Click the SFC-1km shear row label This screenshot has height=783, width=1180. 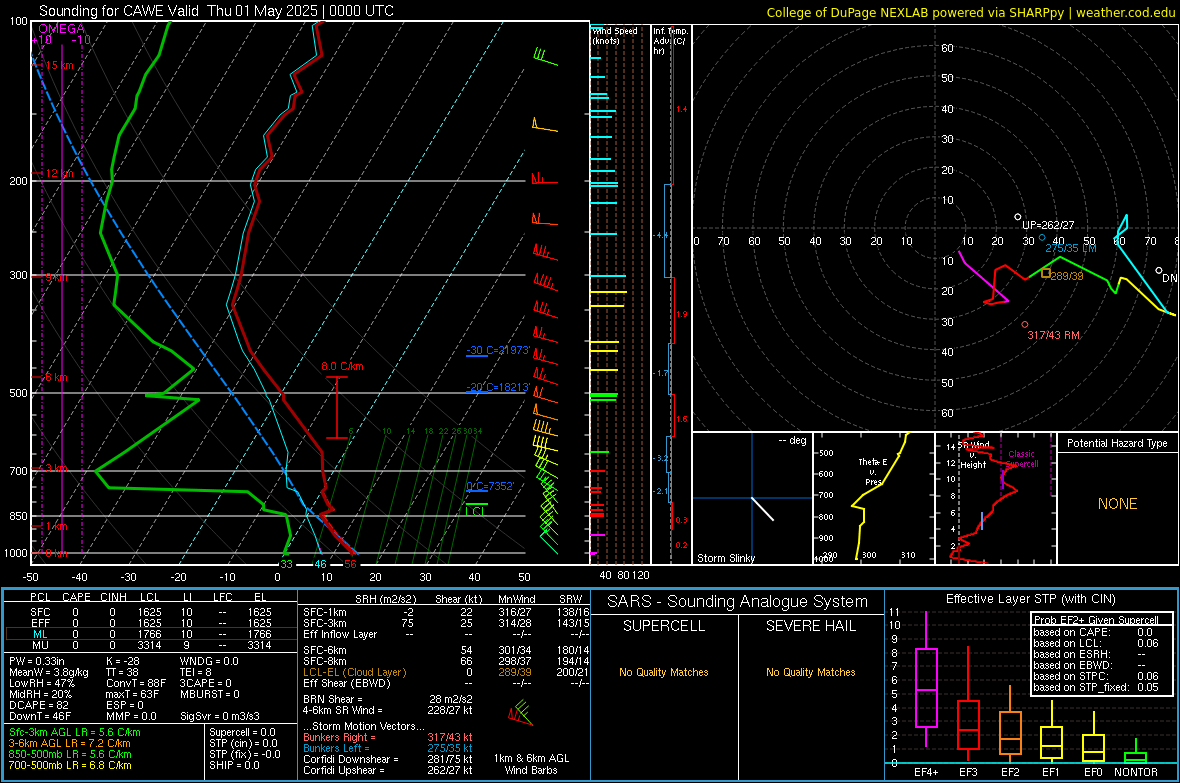pos(325,612)
